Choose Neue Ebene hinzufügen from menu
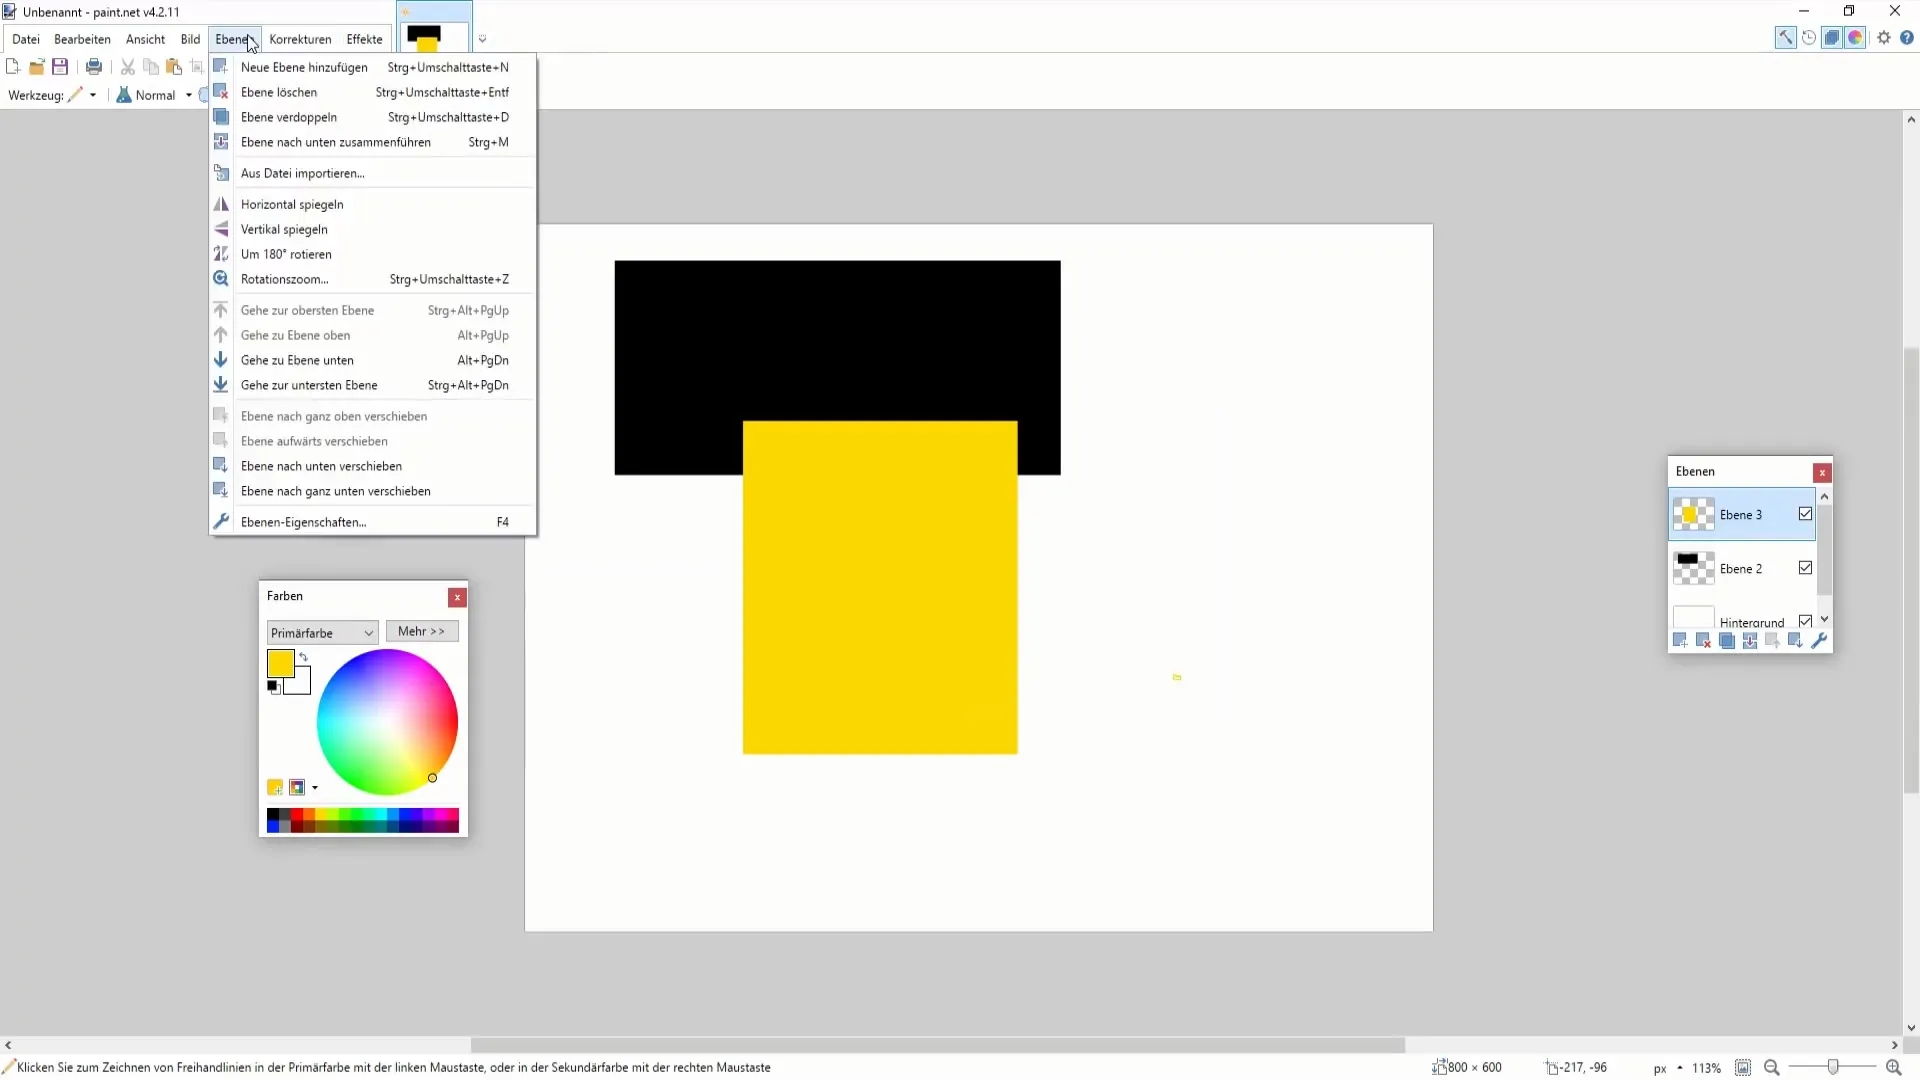Image resolution: width=1920 pixels, height=1080 pixels. pos(373,67)
